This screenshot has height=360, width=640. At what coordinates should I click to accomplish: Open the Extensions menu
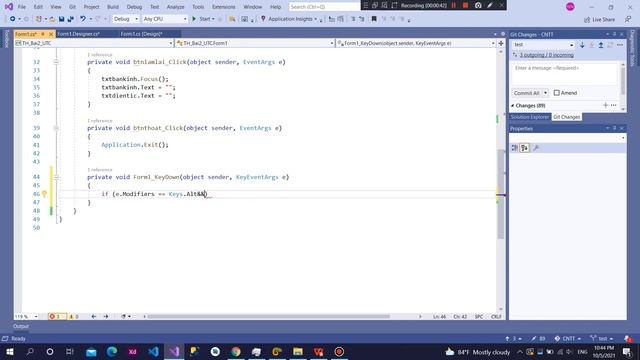tap(224, 7)
